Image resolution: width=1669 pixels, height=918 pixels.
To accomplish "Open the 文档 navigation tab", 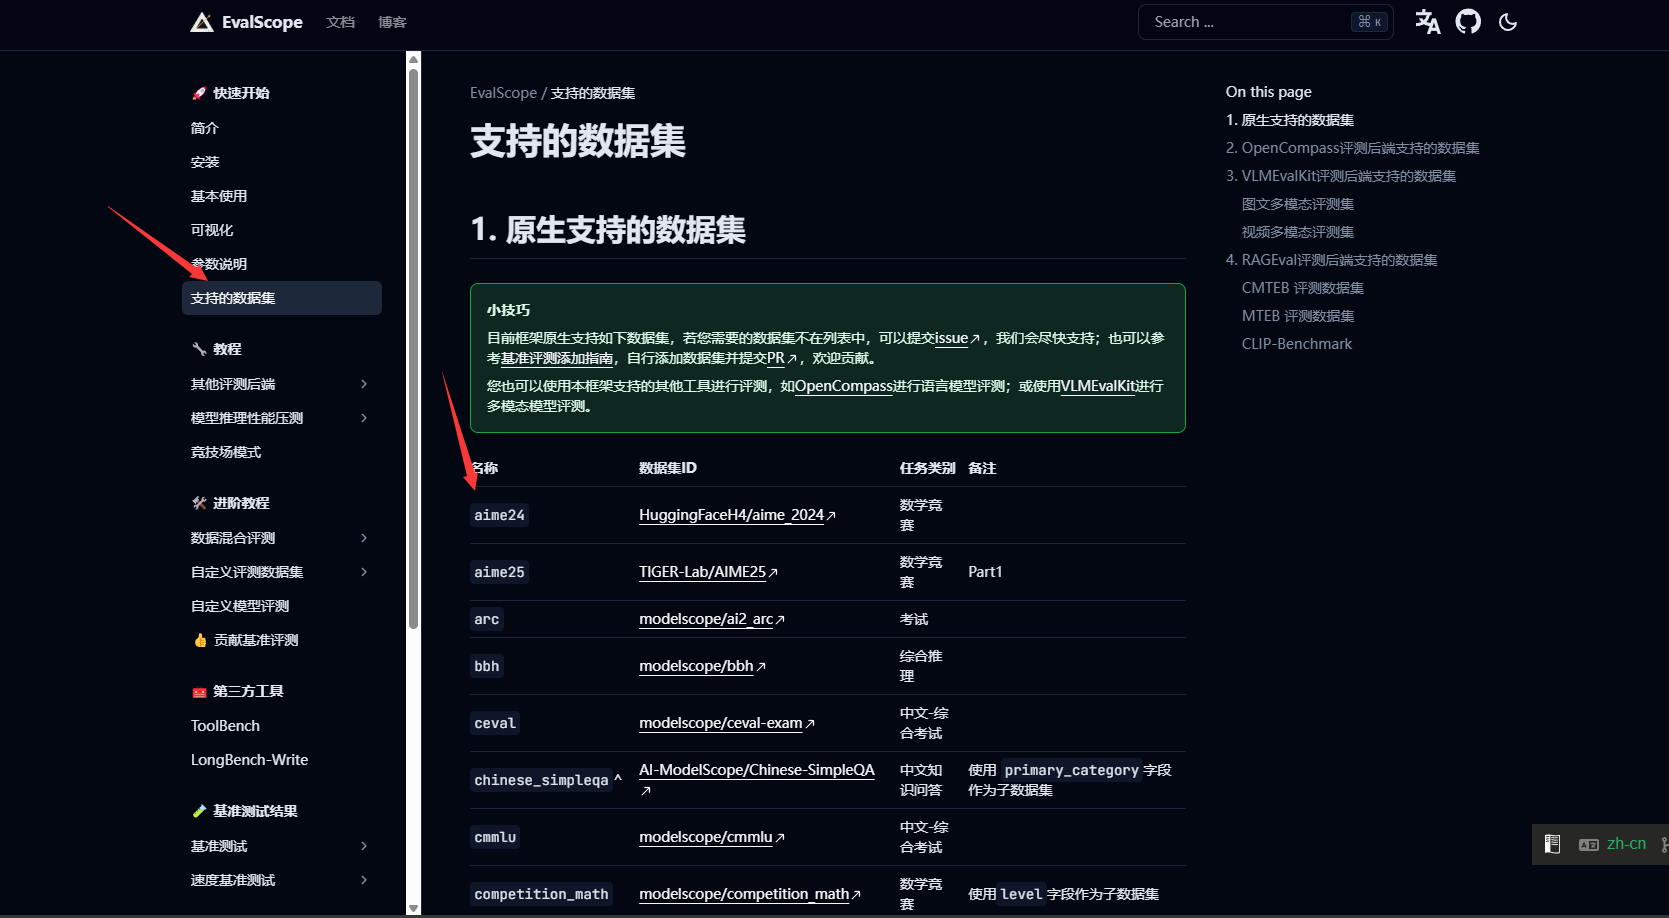I will (340, 22).
